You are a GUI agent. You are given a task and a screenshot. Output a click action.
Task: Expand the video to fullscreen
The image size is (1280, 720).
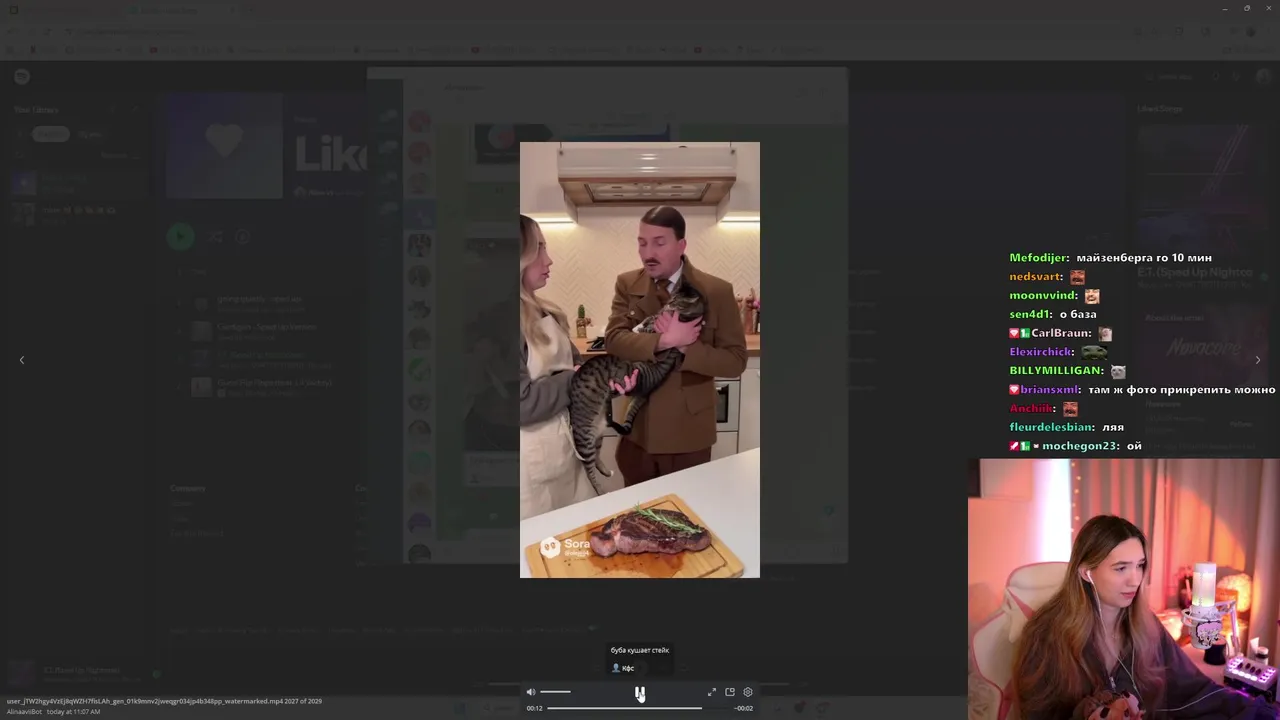[x=712, y=692]
